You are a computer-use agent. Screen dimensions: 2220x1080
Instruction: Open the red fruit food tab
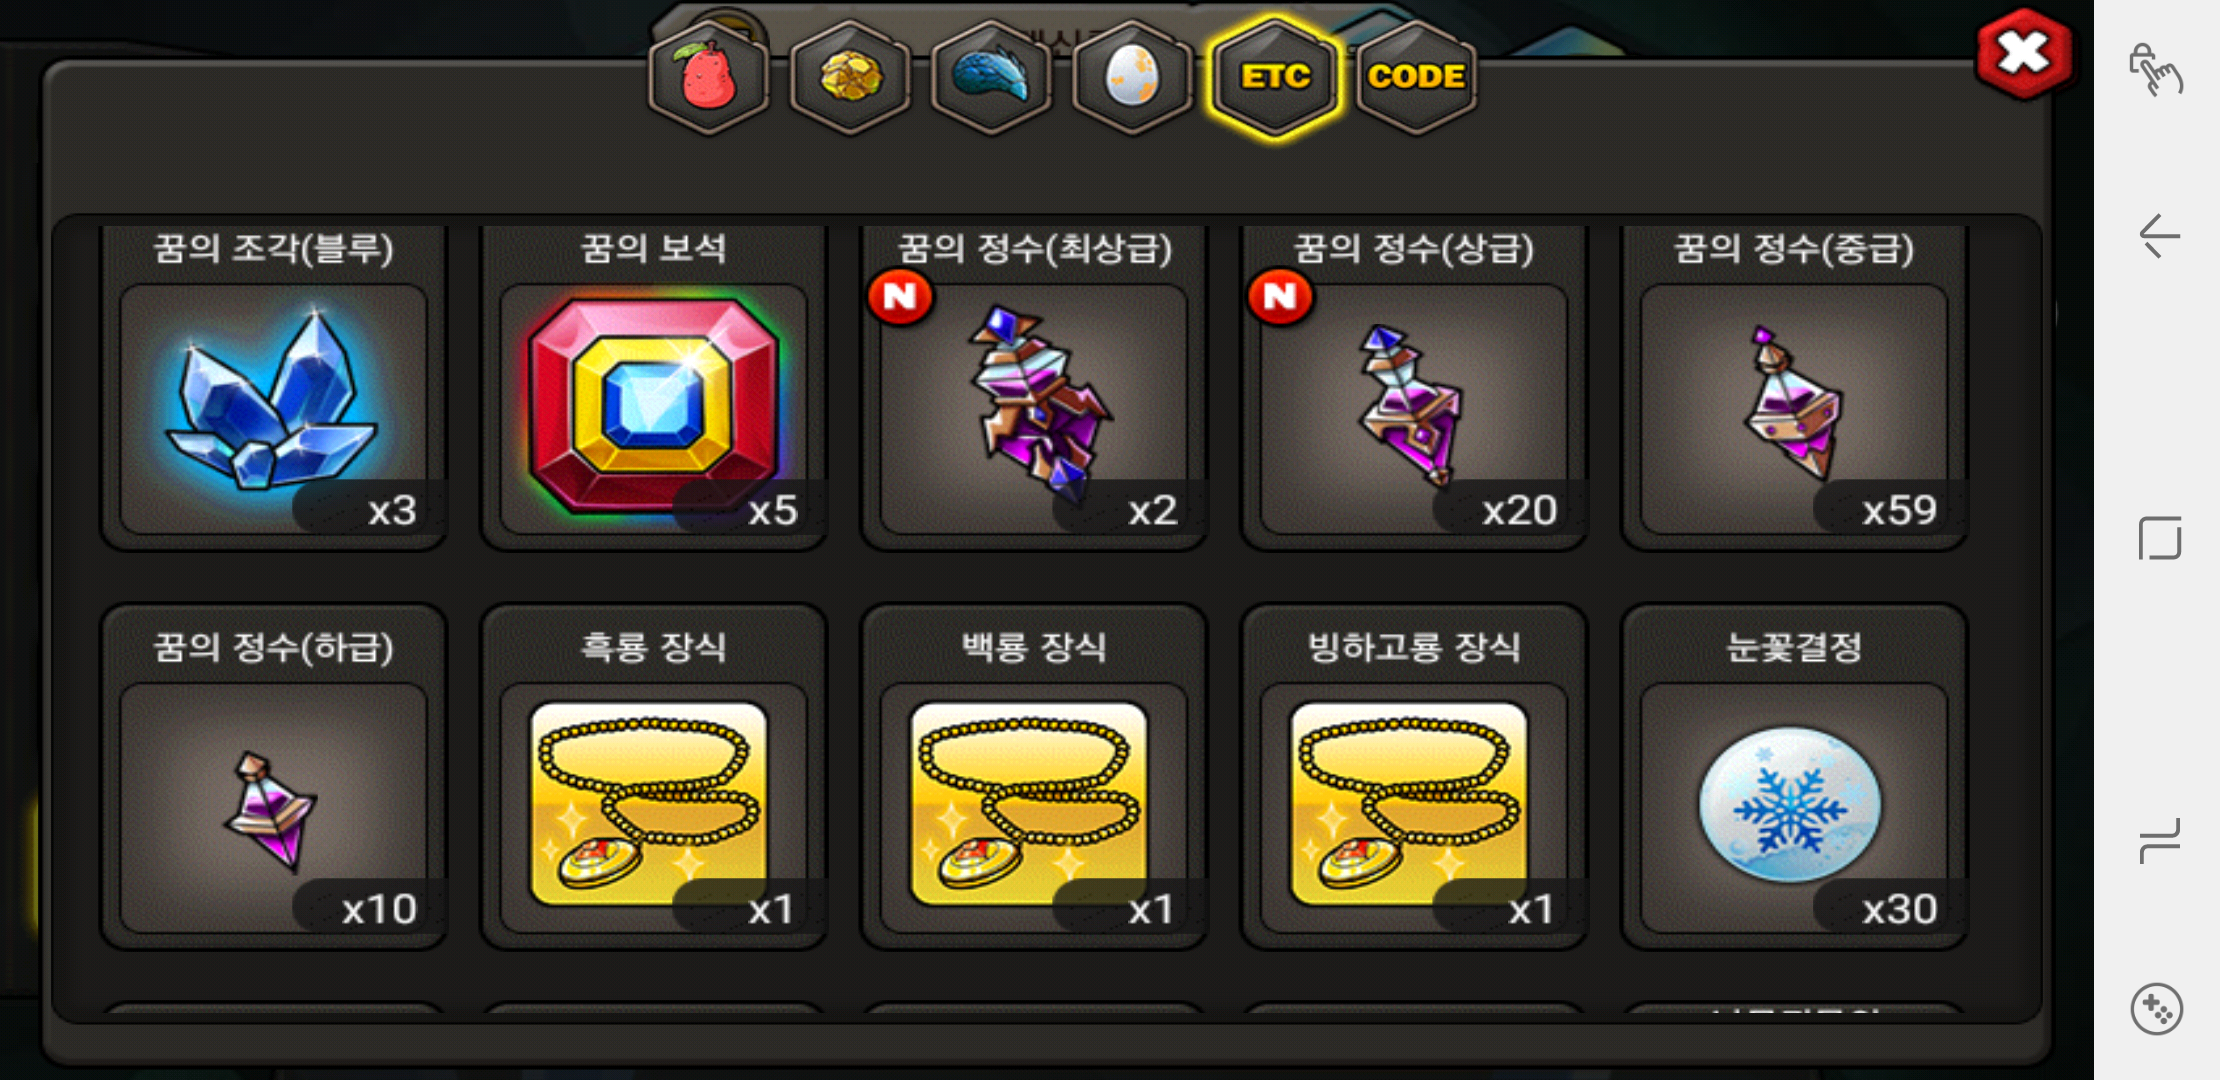click(x=709, y=78)
